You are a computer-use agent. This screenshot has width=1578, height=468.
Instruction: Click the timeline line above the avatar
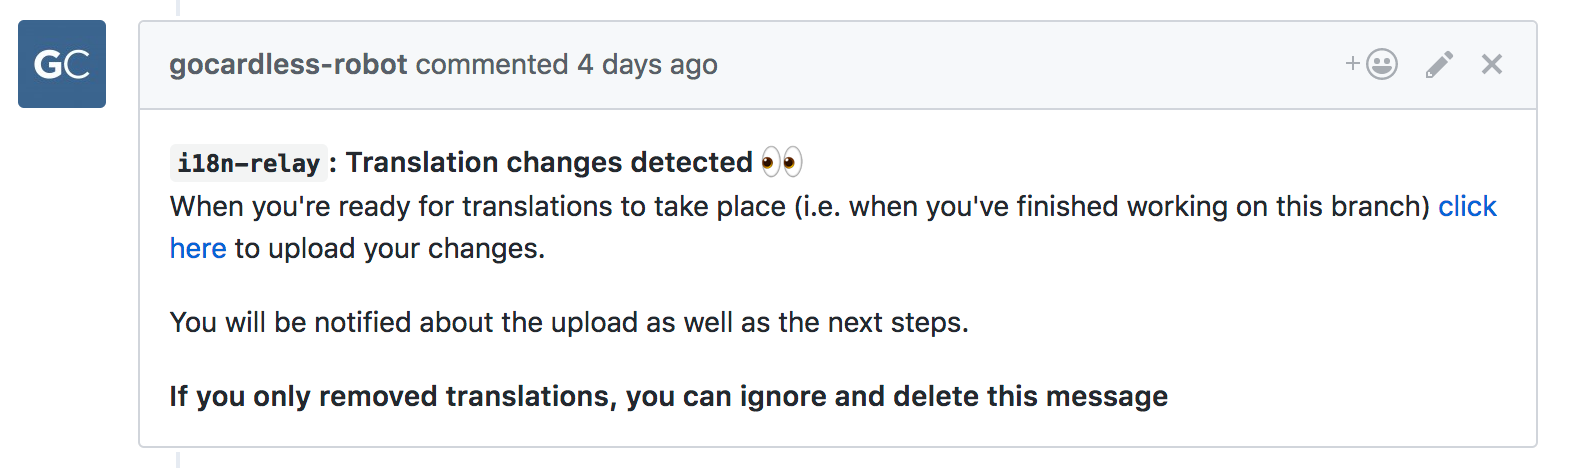(x=178, y=8)
